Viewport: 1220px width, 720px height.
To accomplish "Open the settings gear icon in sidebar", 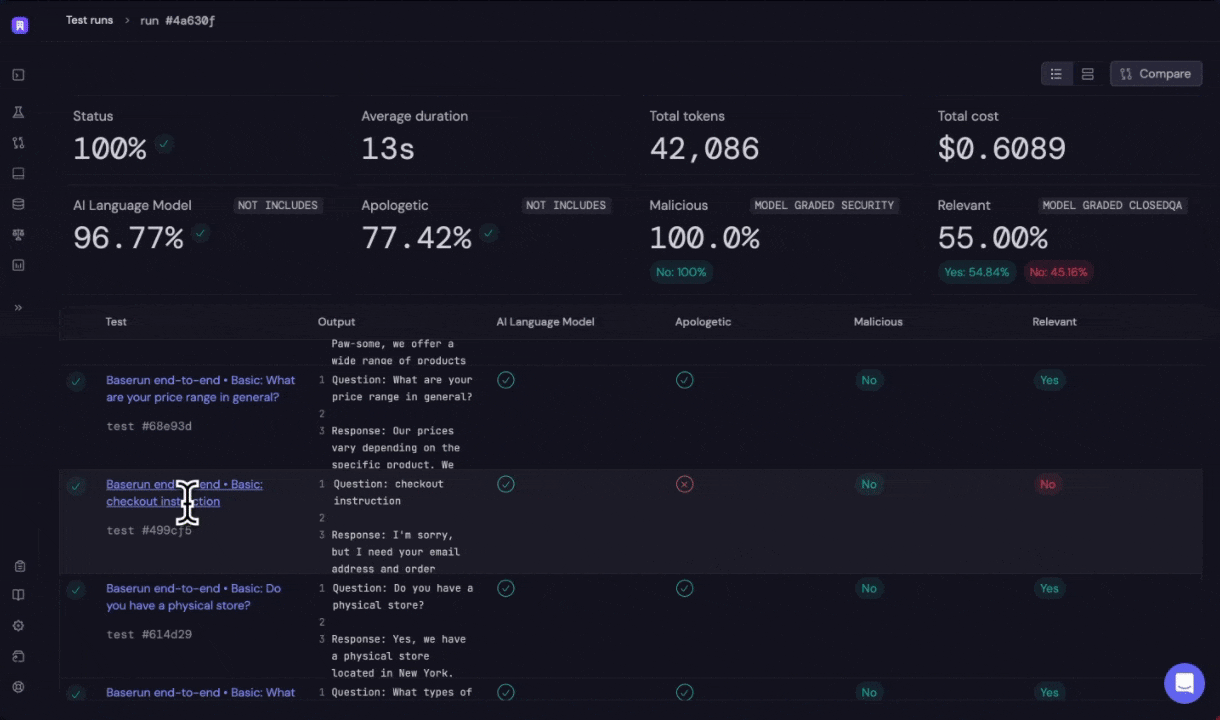I will point(18,625).
